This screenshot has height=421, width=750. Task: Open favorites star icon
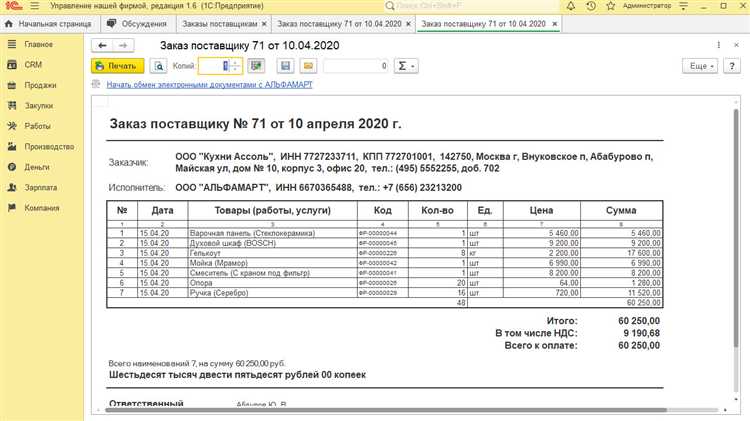611,6
